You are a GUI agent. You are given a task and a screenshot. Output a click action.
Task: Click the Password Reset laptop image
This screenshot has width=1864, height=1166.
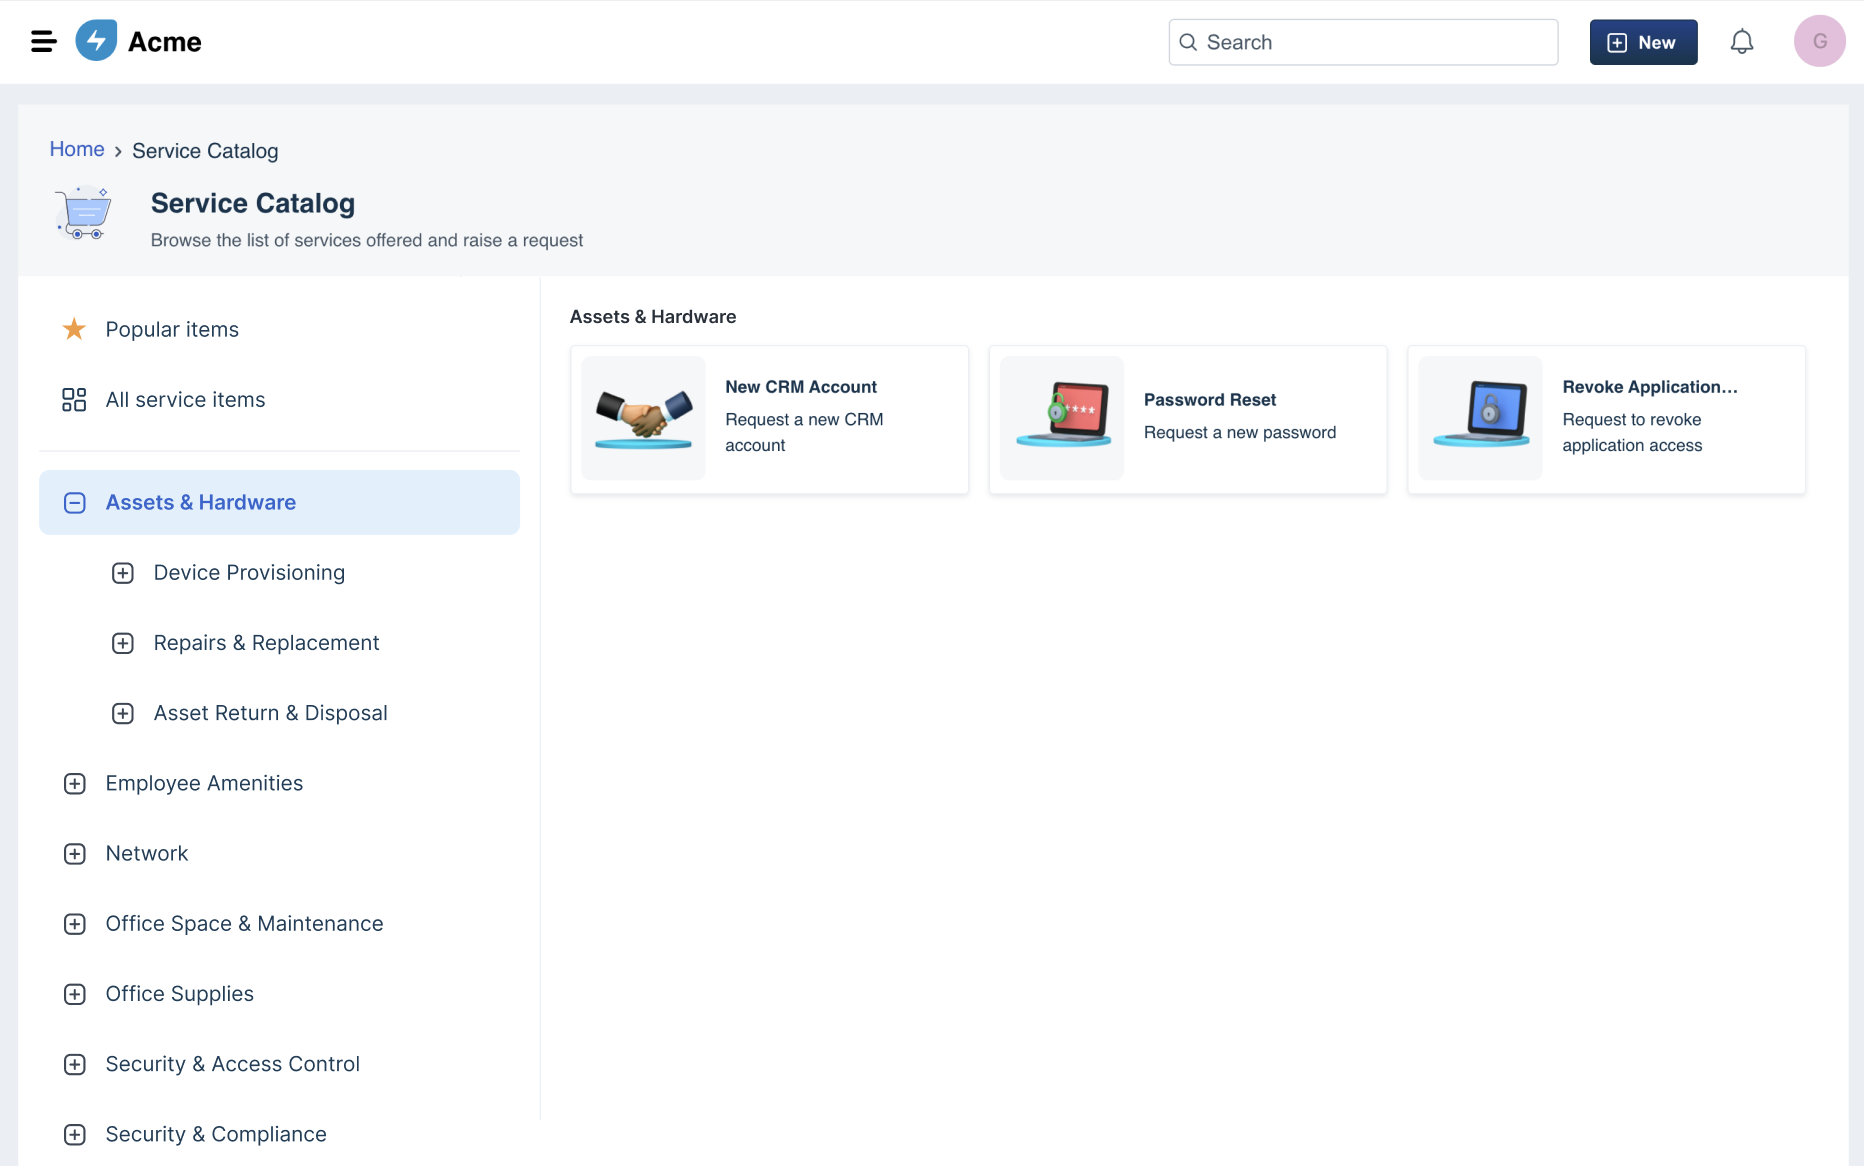1062,418
